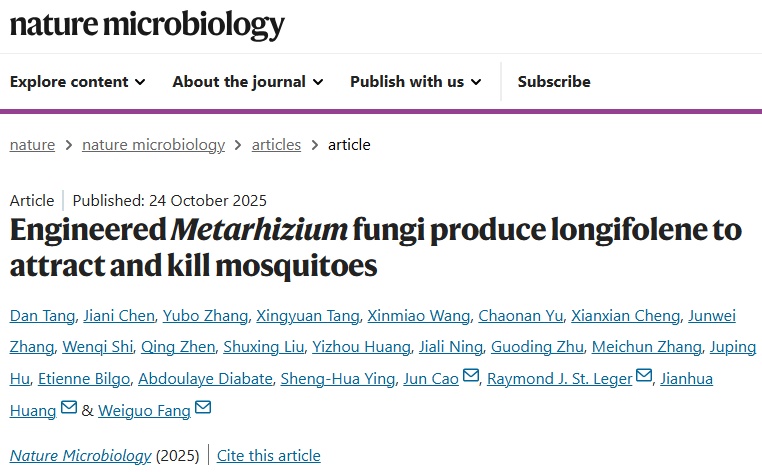Open the nature microbiology logo homepage
This screenshot has width=762, height=472.
coord(147,24)
